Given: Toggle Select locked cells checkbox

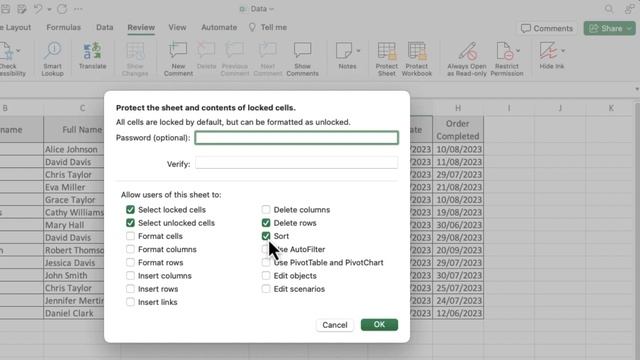Looking at the screenshot, I should [x=130, y=210].
